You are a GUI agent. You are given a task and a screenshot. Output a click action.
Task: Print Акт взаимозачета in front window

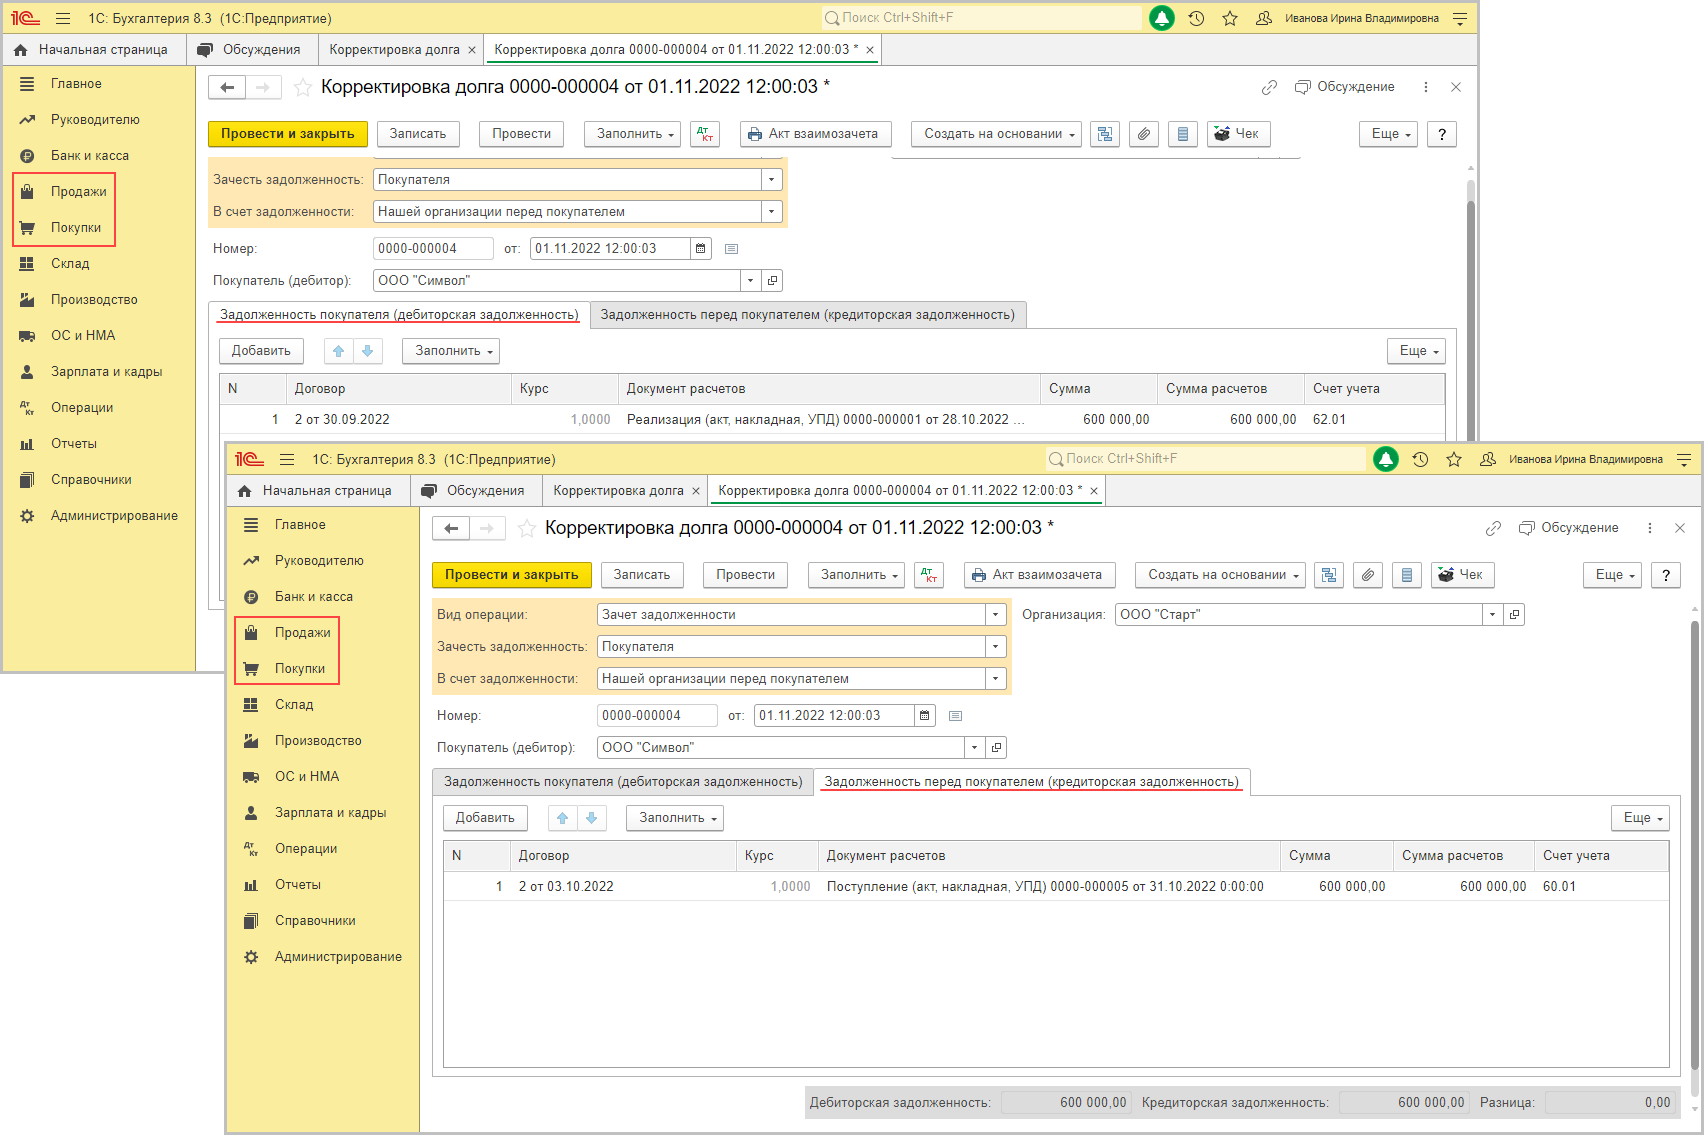pyautogui.click(x=1040, y=575)
